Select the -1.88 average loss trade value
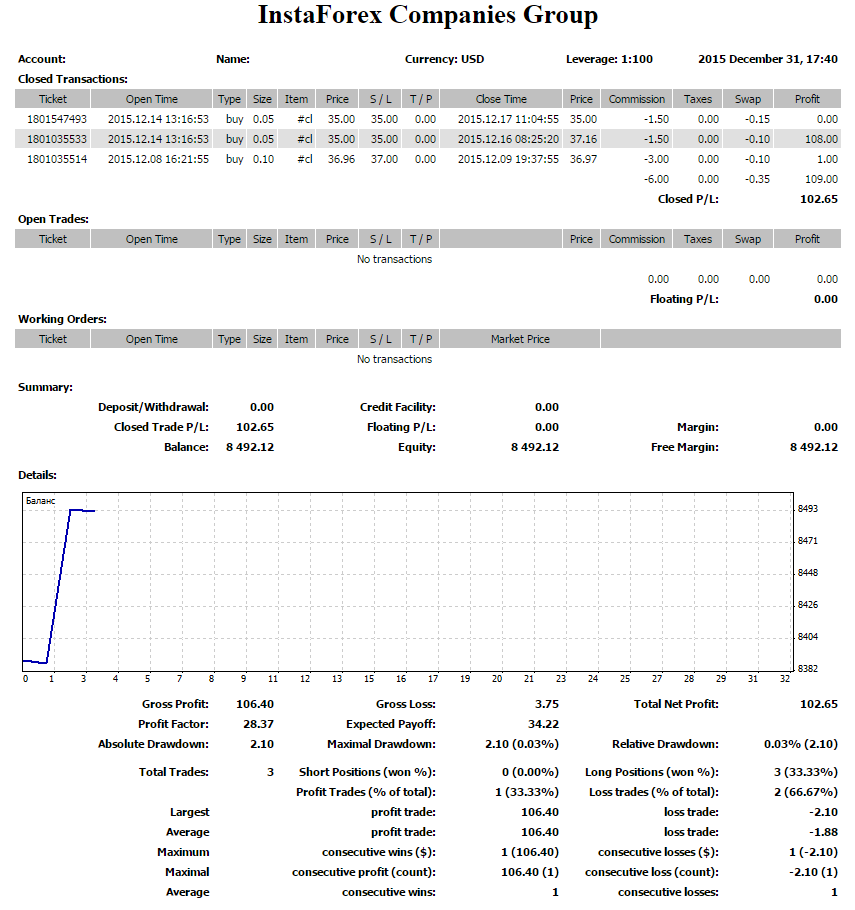The image size is (855, 910). click(x=823, y=832)
